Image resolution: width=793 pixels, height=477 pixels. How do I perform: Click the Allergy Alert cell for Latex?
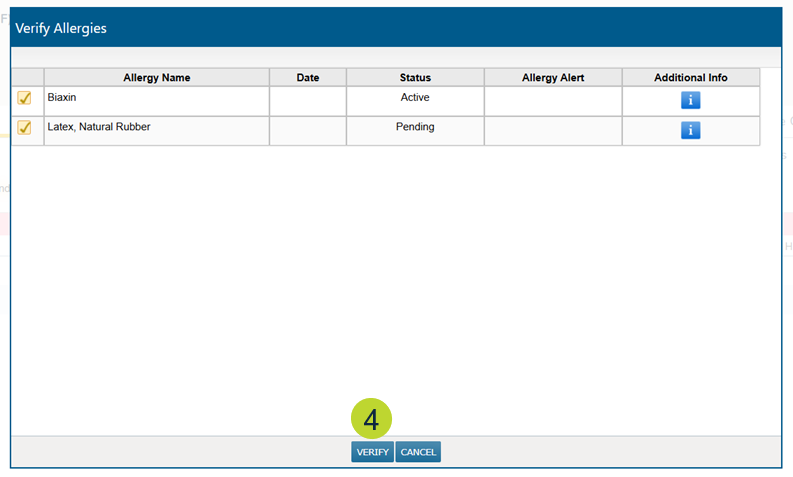553,131
